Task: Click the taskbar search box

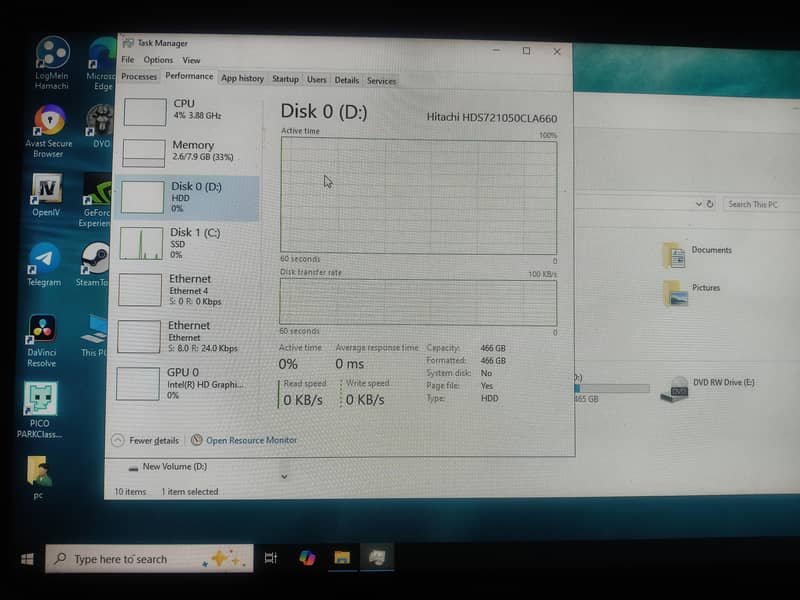Action: click(x=149, y=559)
